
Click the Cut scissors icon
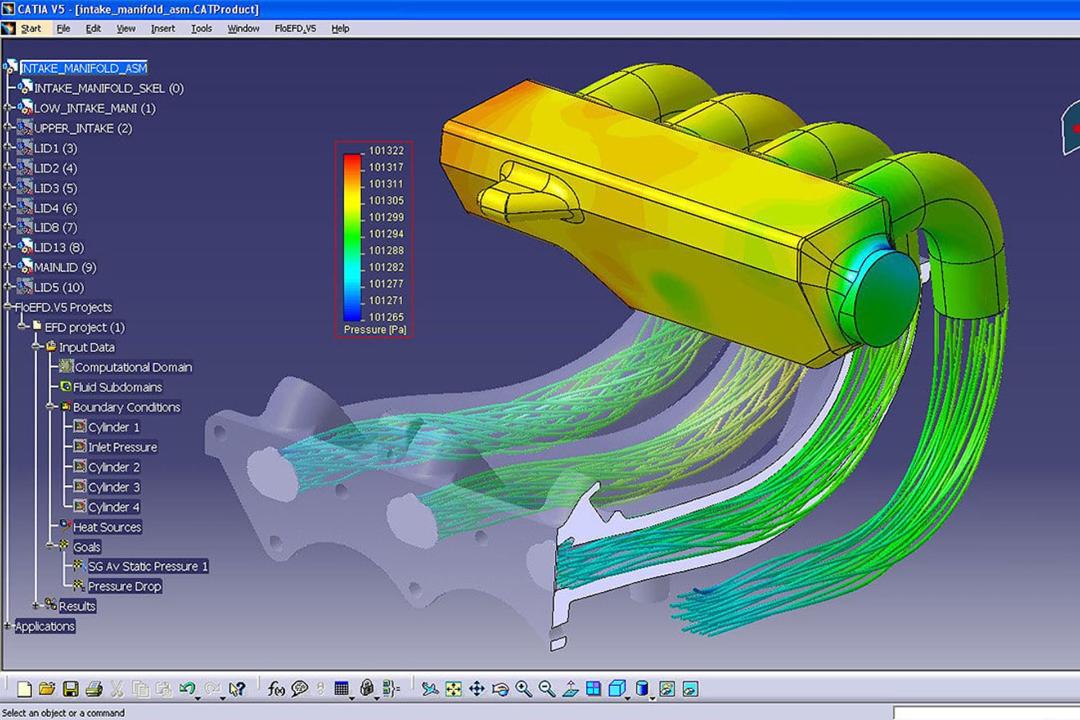tap(116, 688)
